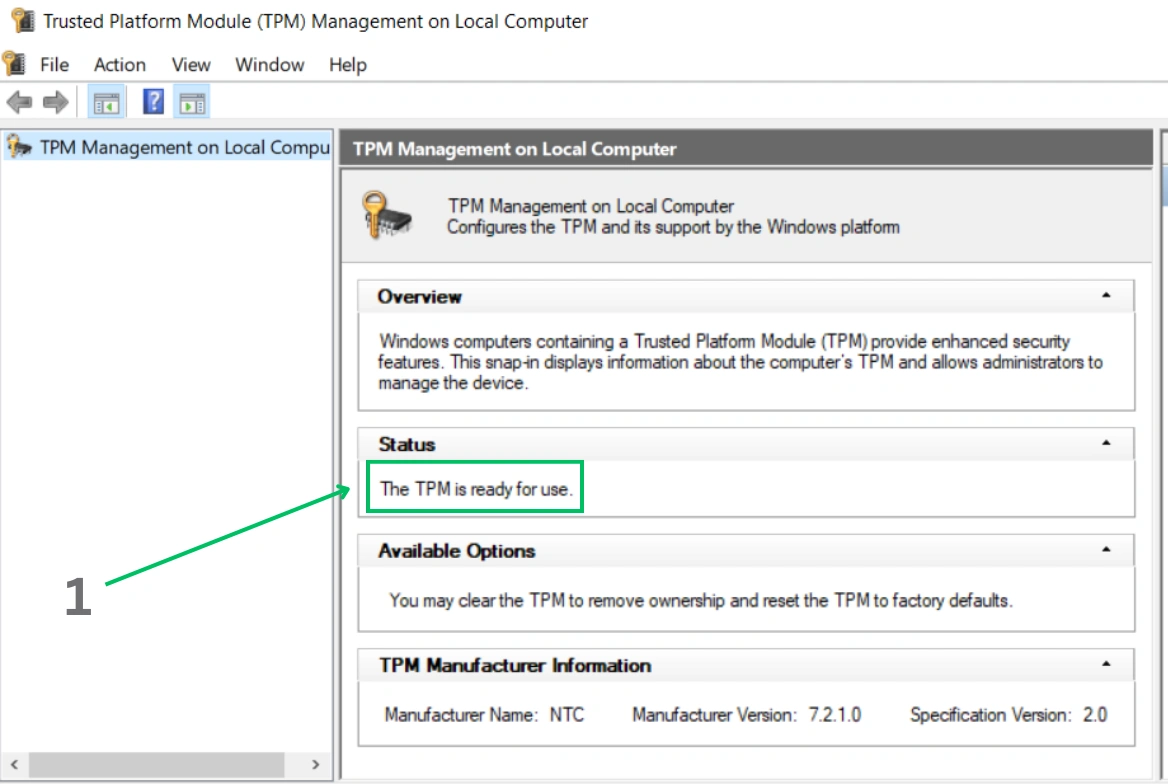Click the console icon beside the File menu

(13, 63)
